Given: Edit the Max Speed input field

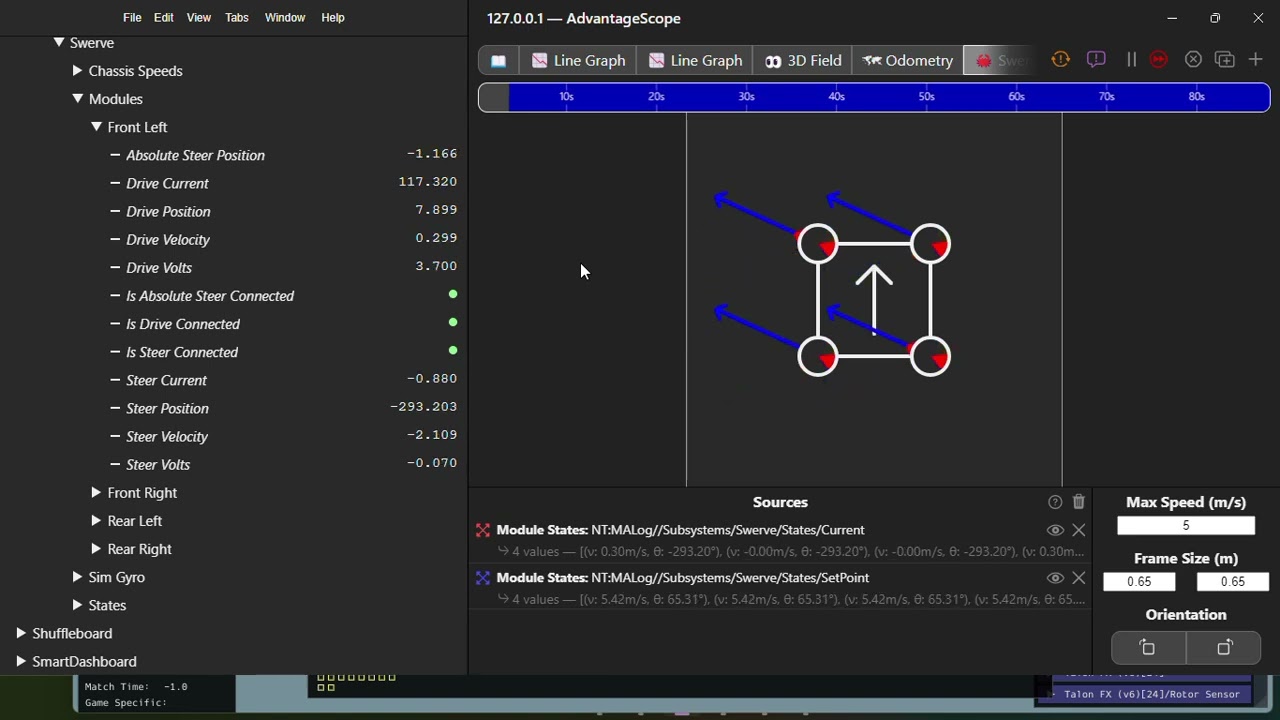Looking at the screenshot, I should pyautogui.click(x=1185, y=526).
